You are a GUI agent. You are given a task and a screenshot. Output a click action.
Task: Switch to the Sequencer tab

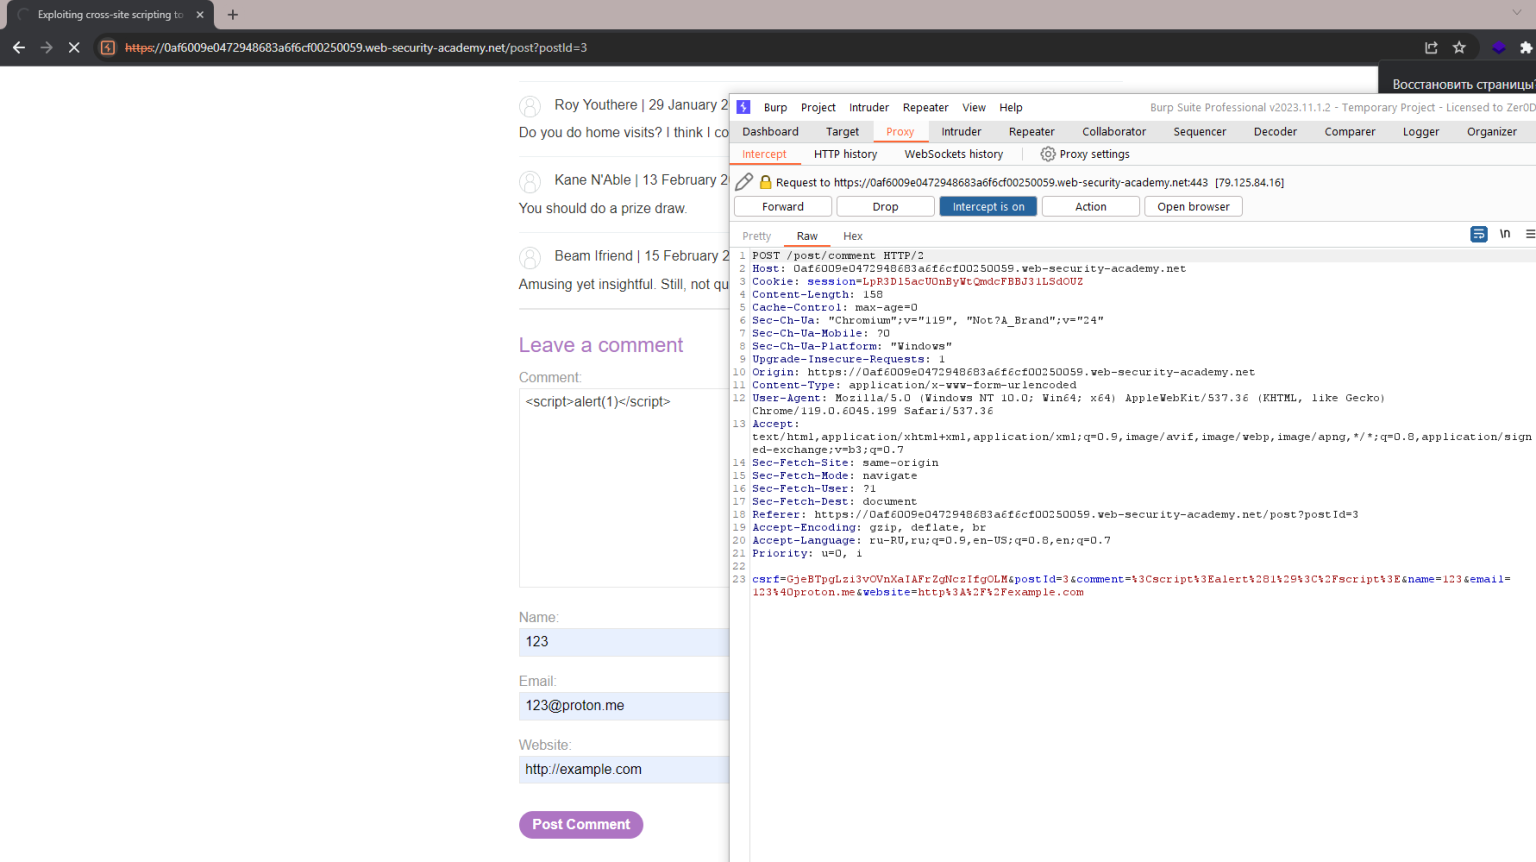coord(1199,131)
